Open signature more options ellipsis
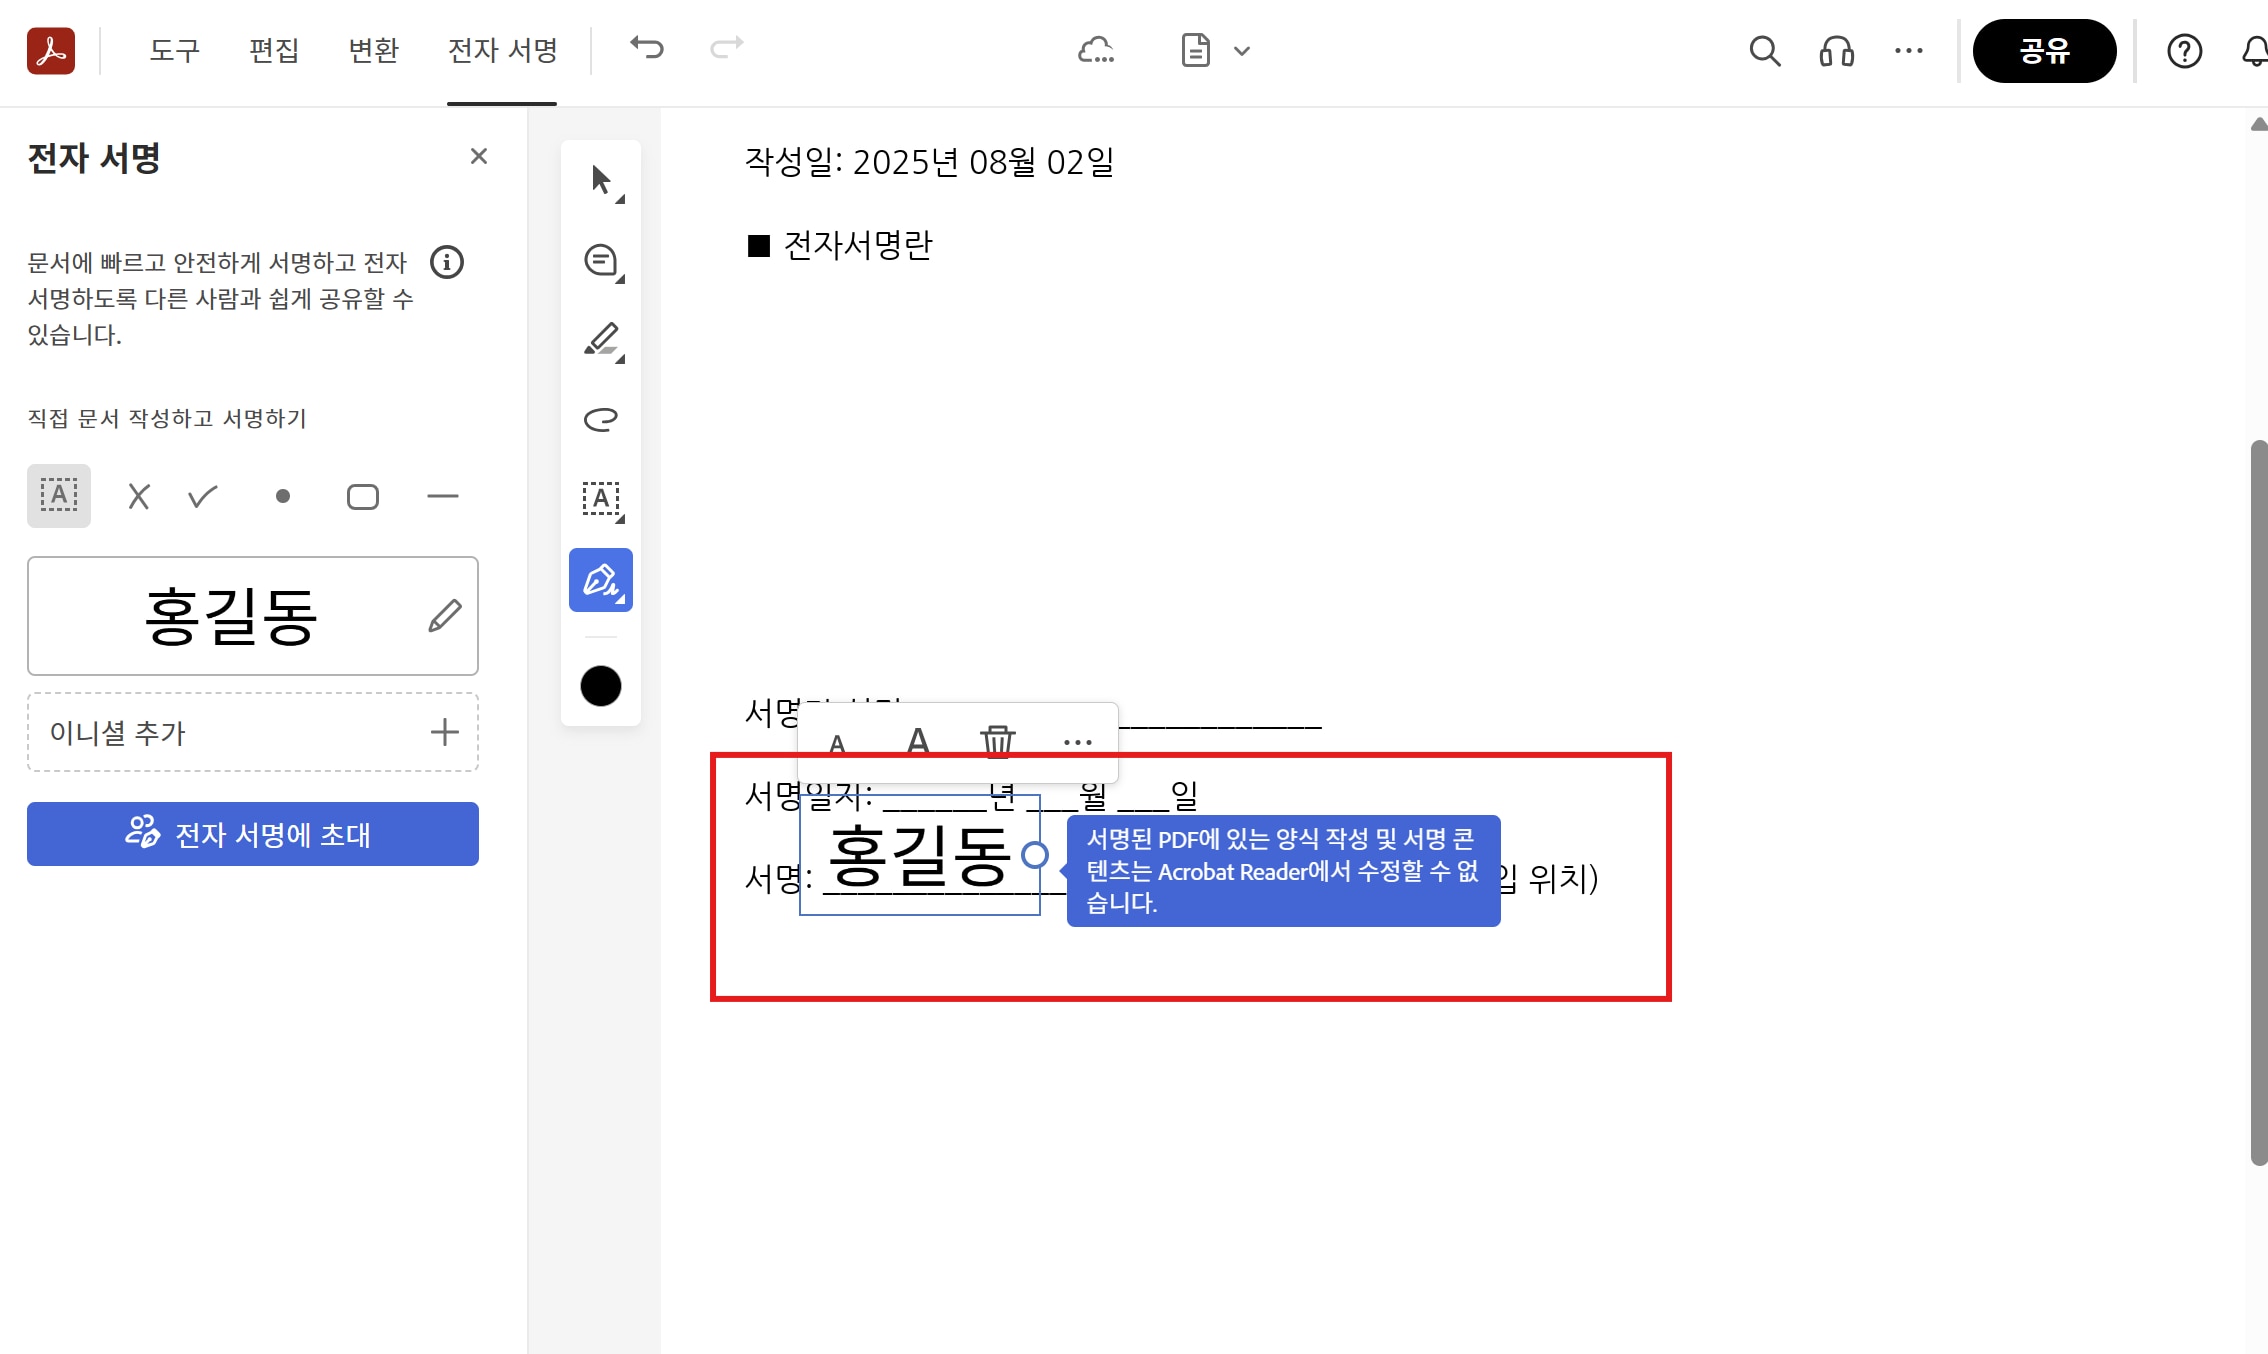 1077,741
